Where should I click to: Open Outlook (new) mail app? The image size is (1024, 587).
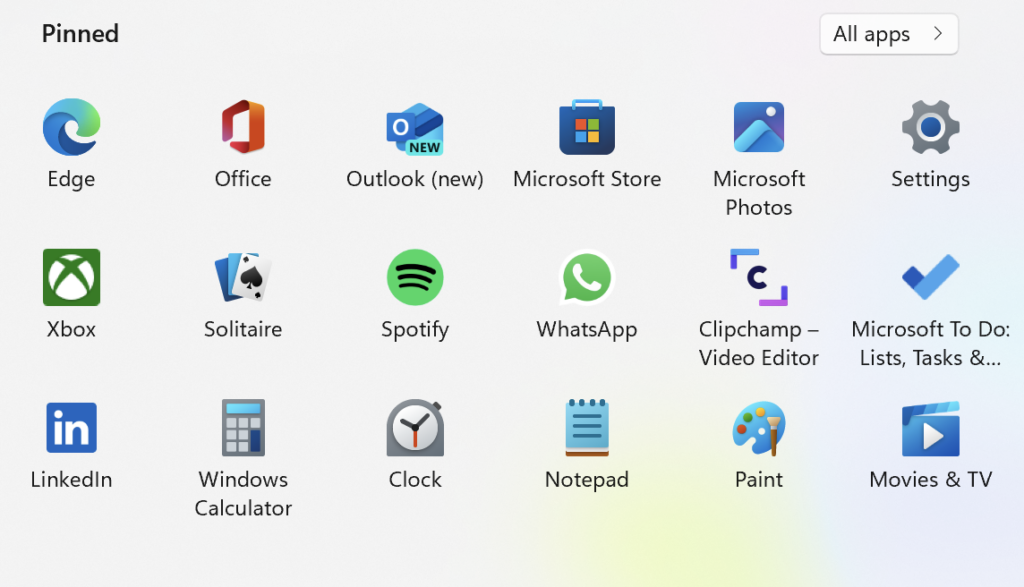click(415, 129)
